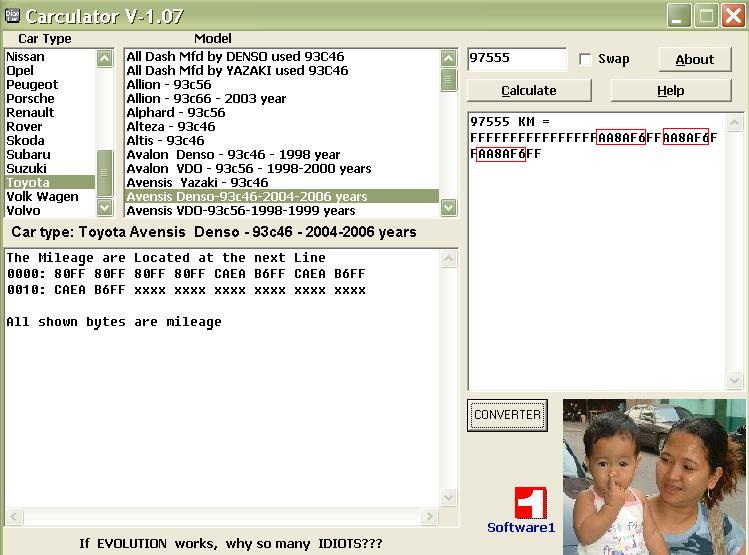Click the horizontal scrollbar right arrow
The width and height of the screenshot is (749, 555).
[x=429, y=516]
